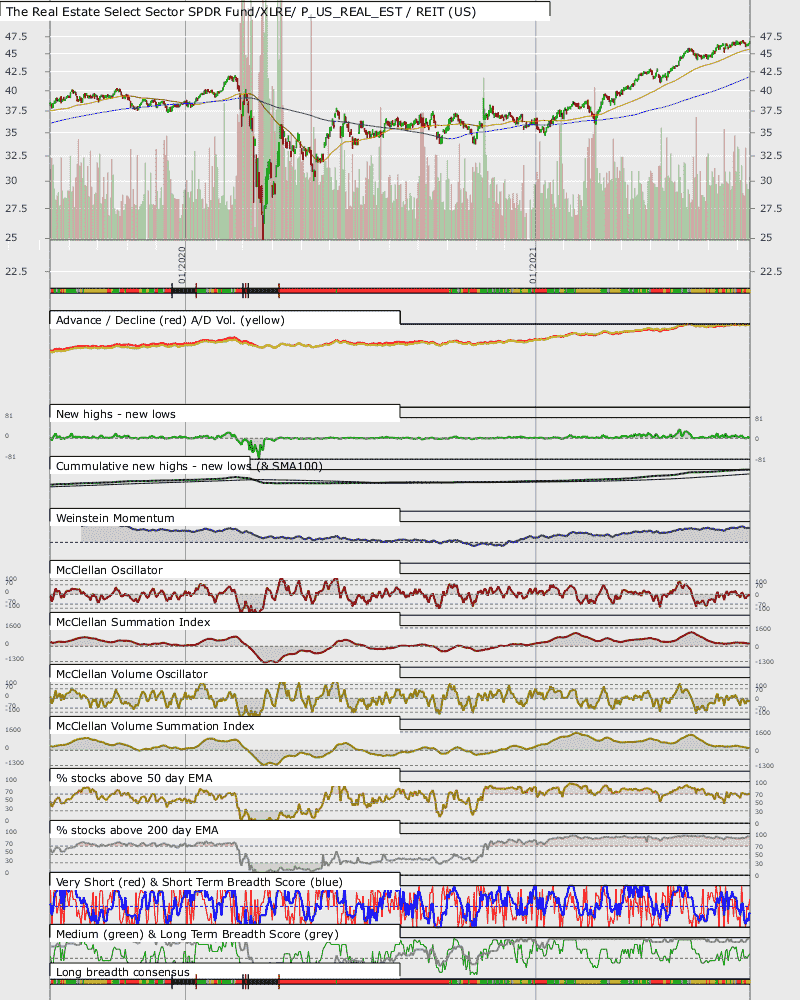Select the 'Weinstein Momentum' panel label
This screenshot has width=800, height=1000.
(115, 518)
